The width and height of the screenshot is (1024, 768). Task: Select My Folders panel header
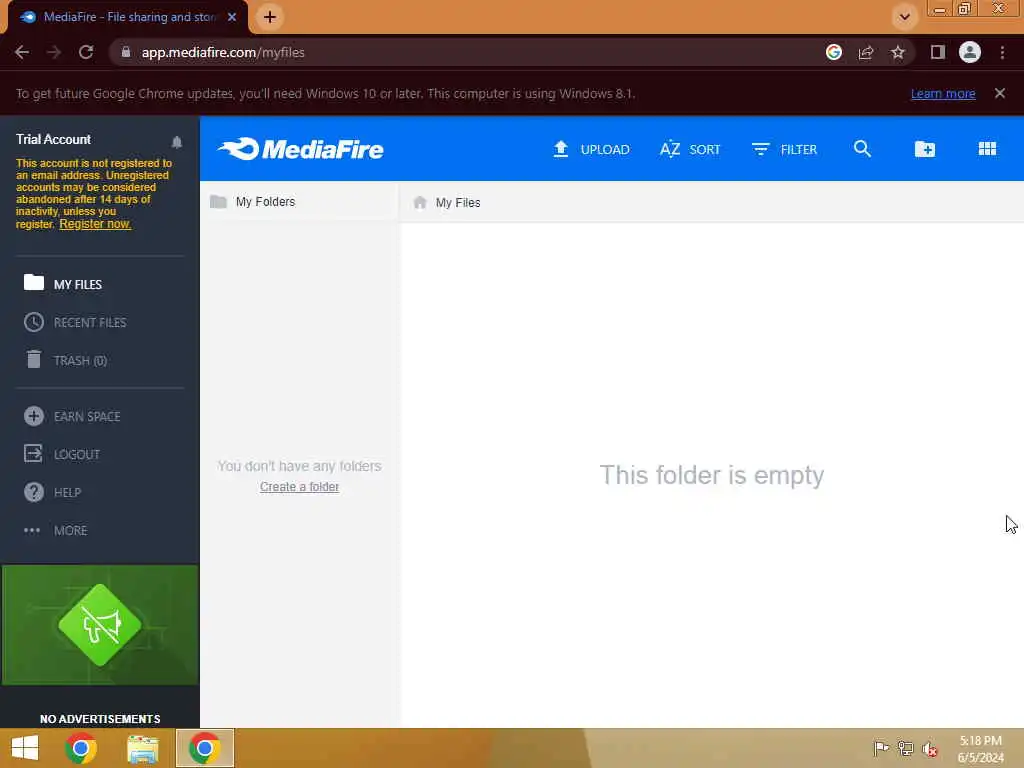(300, 202)
